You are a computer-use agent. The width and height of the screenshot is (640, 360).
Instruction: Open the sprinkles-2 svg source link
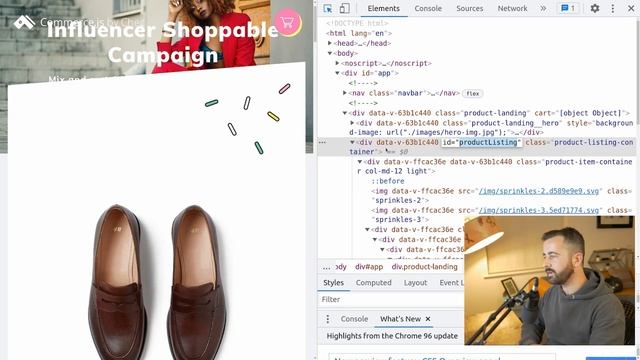point(539,191)
